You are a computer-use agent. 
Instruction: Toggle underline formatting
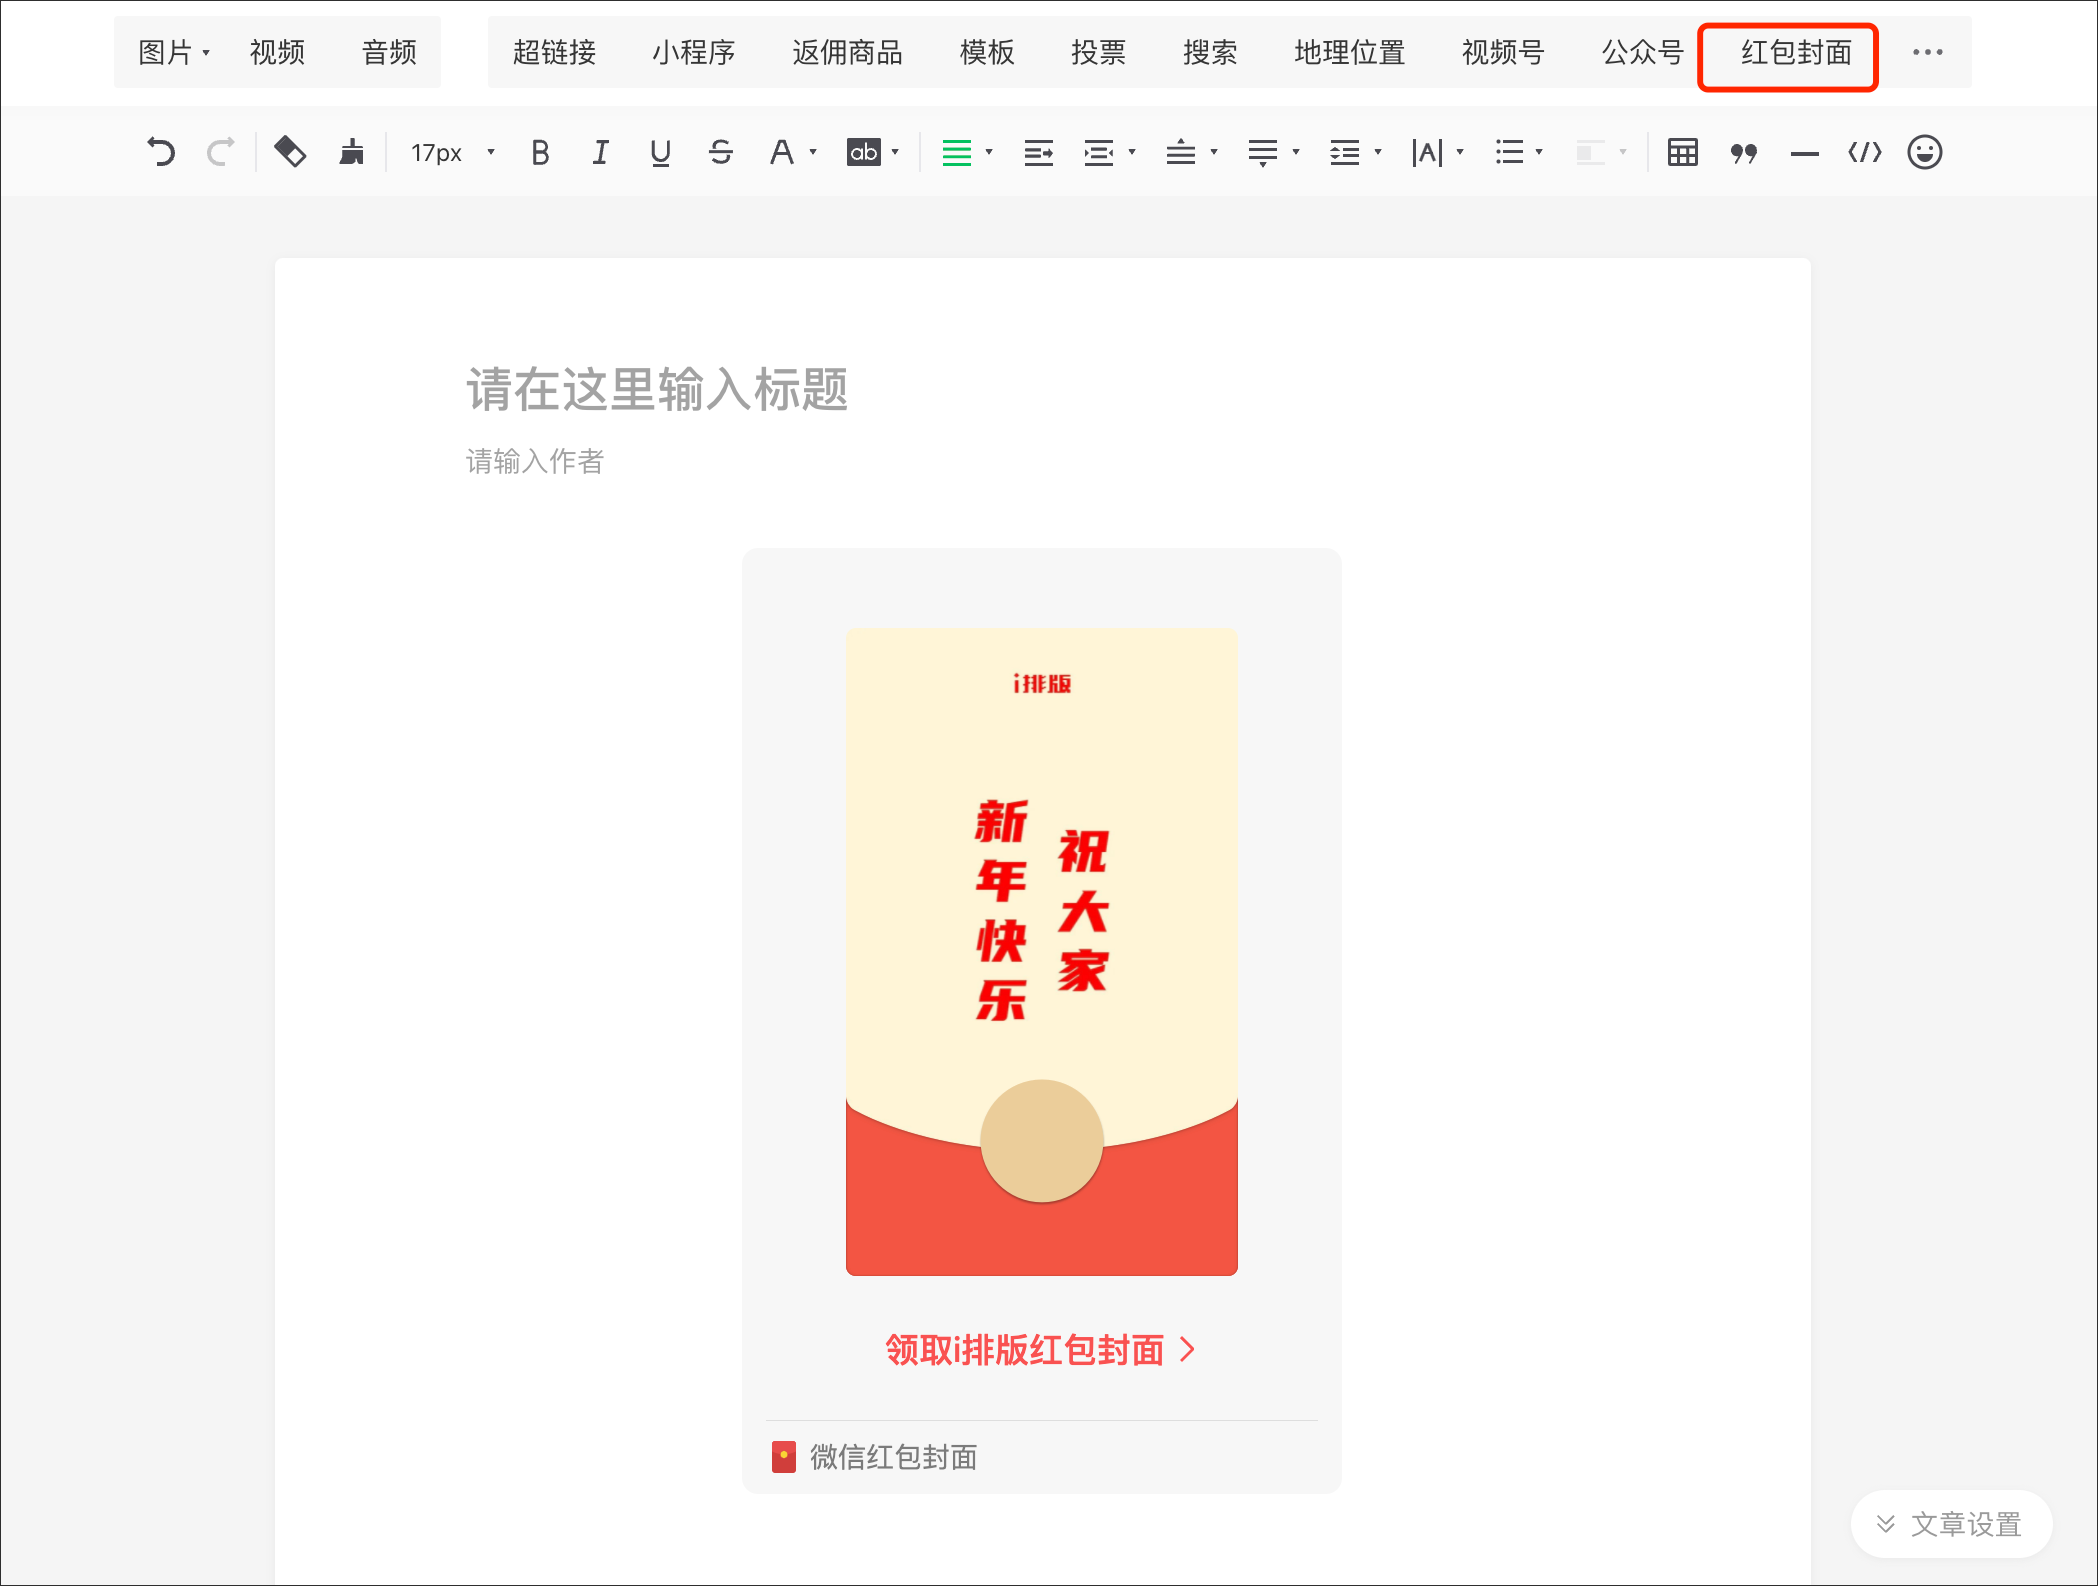coord(660,152)
